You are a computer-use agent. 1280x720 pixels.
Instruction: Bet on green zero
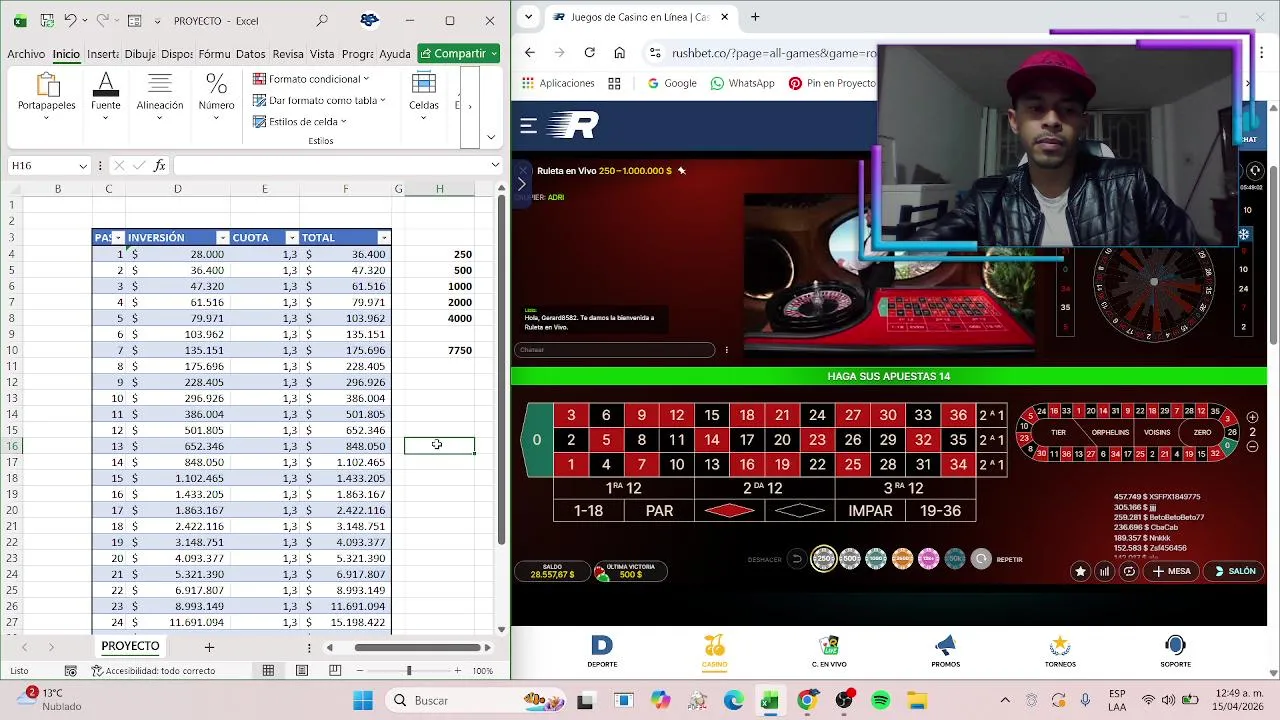(x=537, y=440)
